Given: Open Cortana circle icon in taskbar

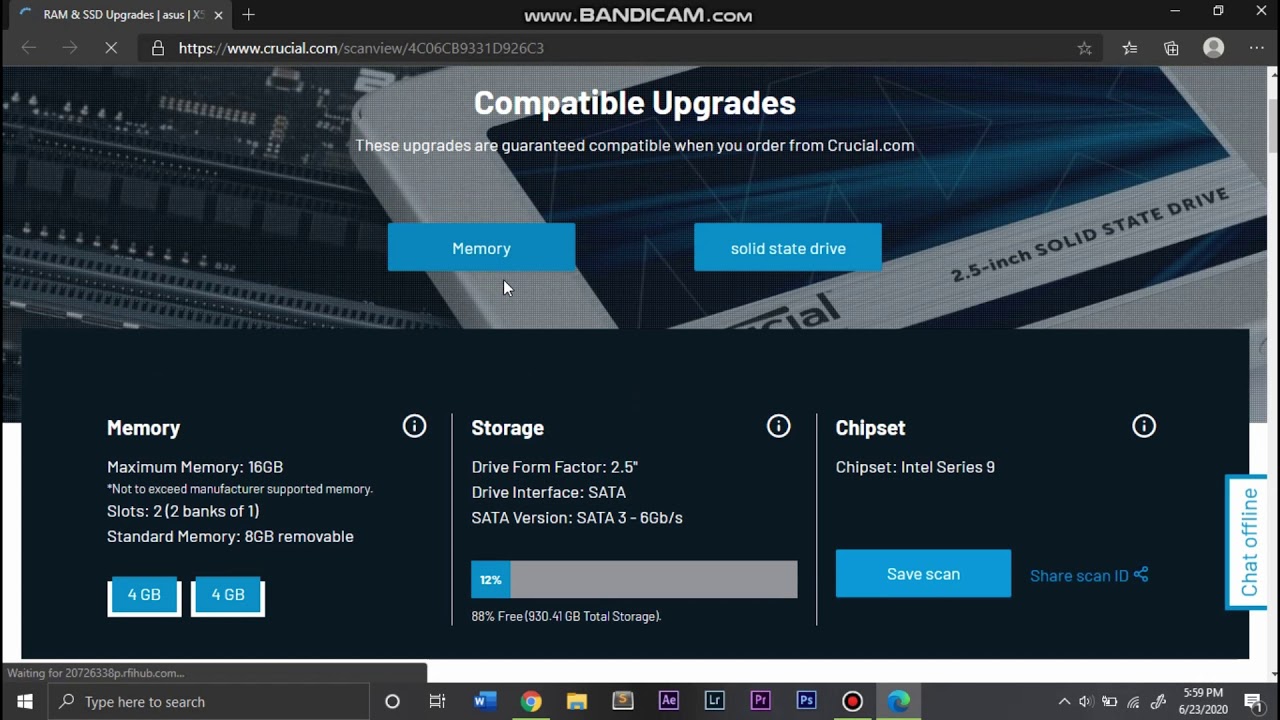Looking at the screenshot, I should coord(392,701).
